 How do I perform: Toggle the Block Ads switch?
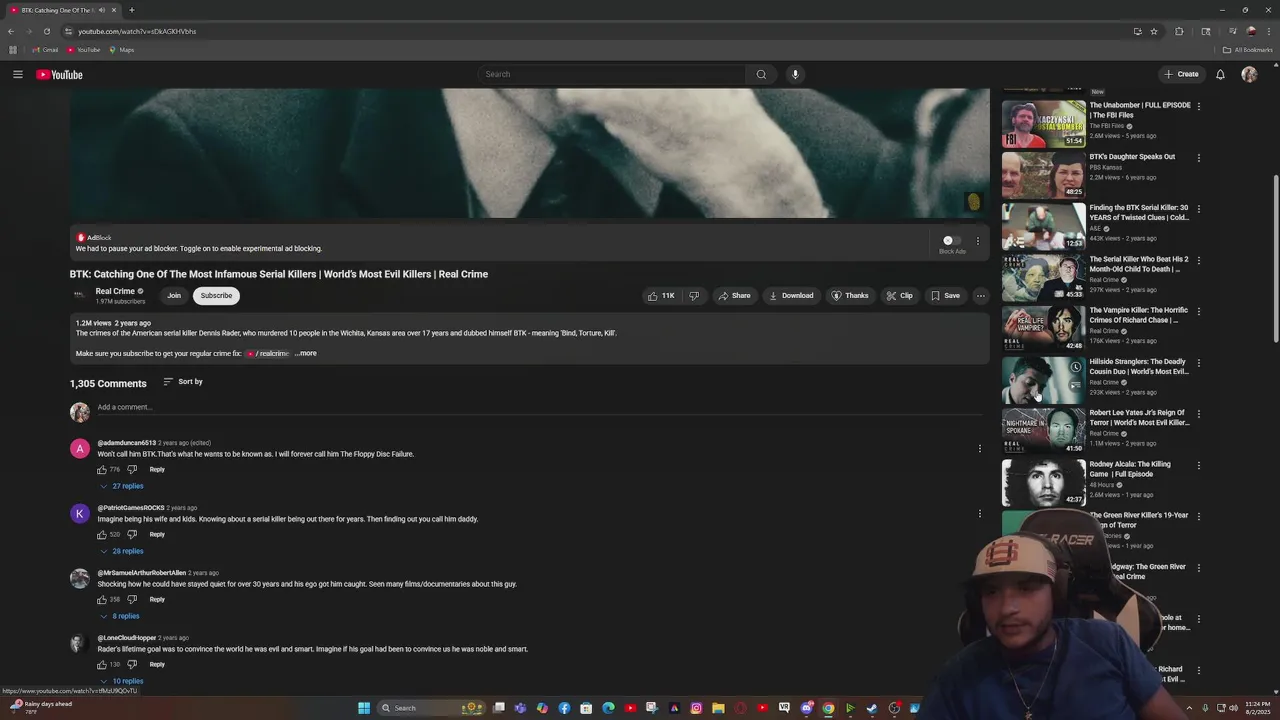952,240
